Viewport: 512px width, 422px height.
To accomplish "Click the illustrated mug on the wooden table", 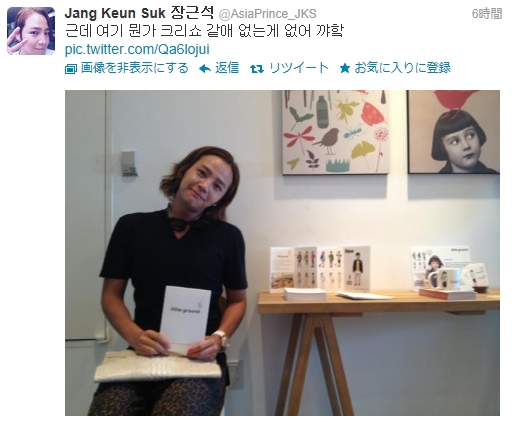I will click(x=444, y=279).
